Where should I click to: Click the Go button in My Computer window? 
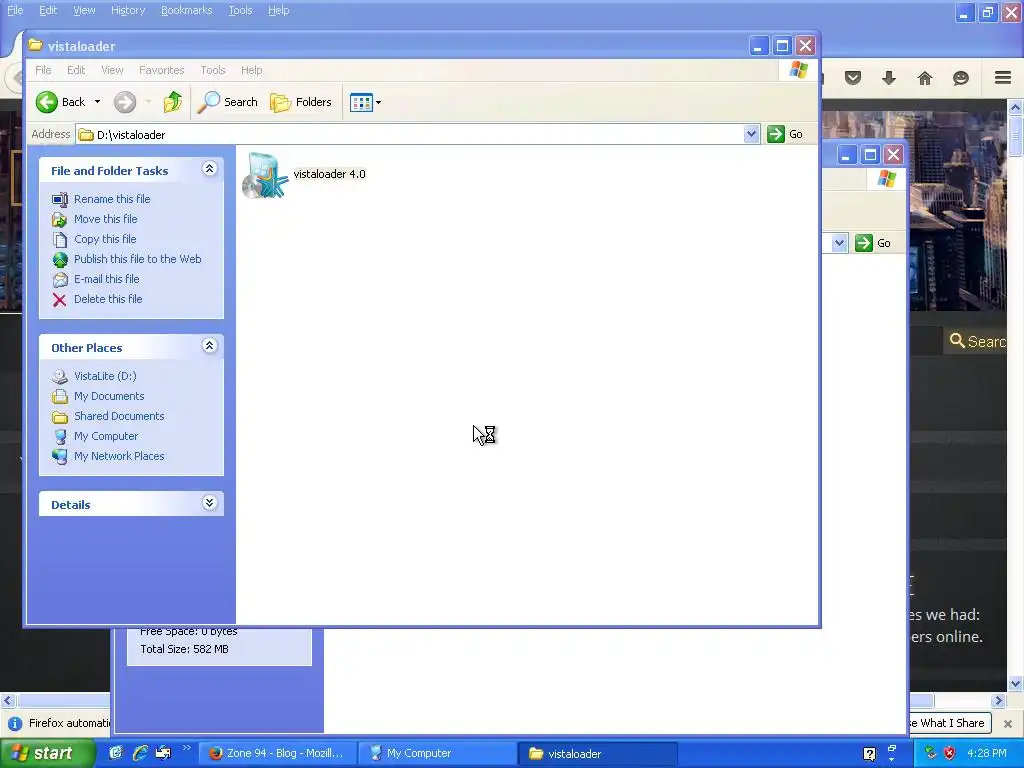(x=873, y=243)
